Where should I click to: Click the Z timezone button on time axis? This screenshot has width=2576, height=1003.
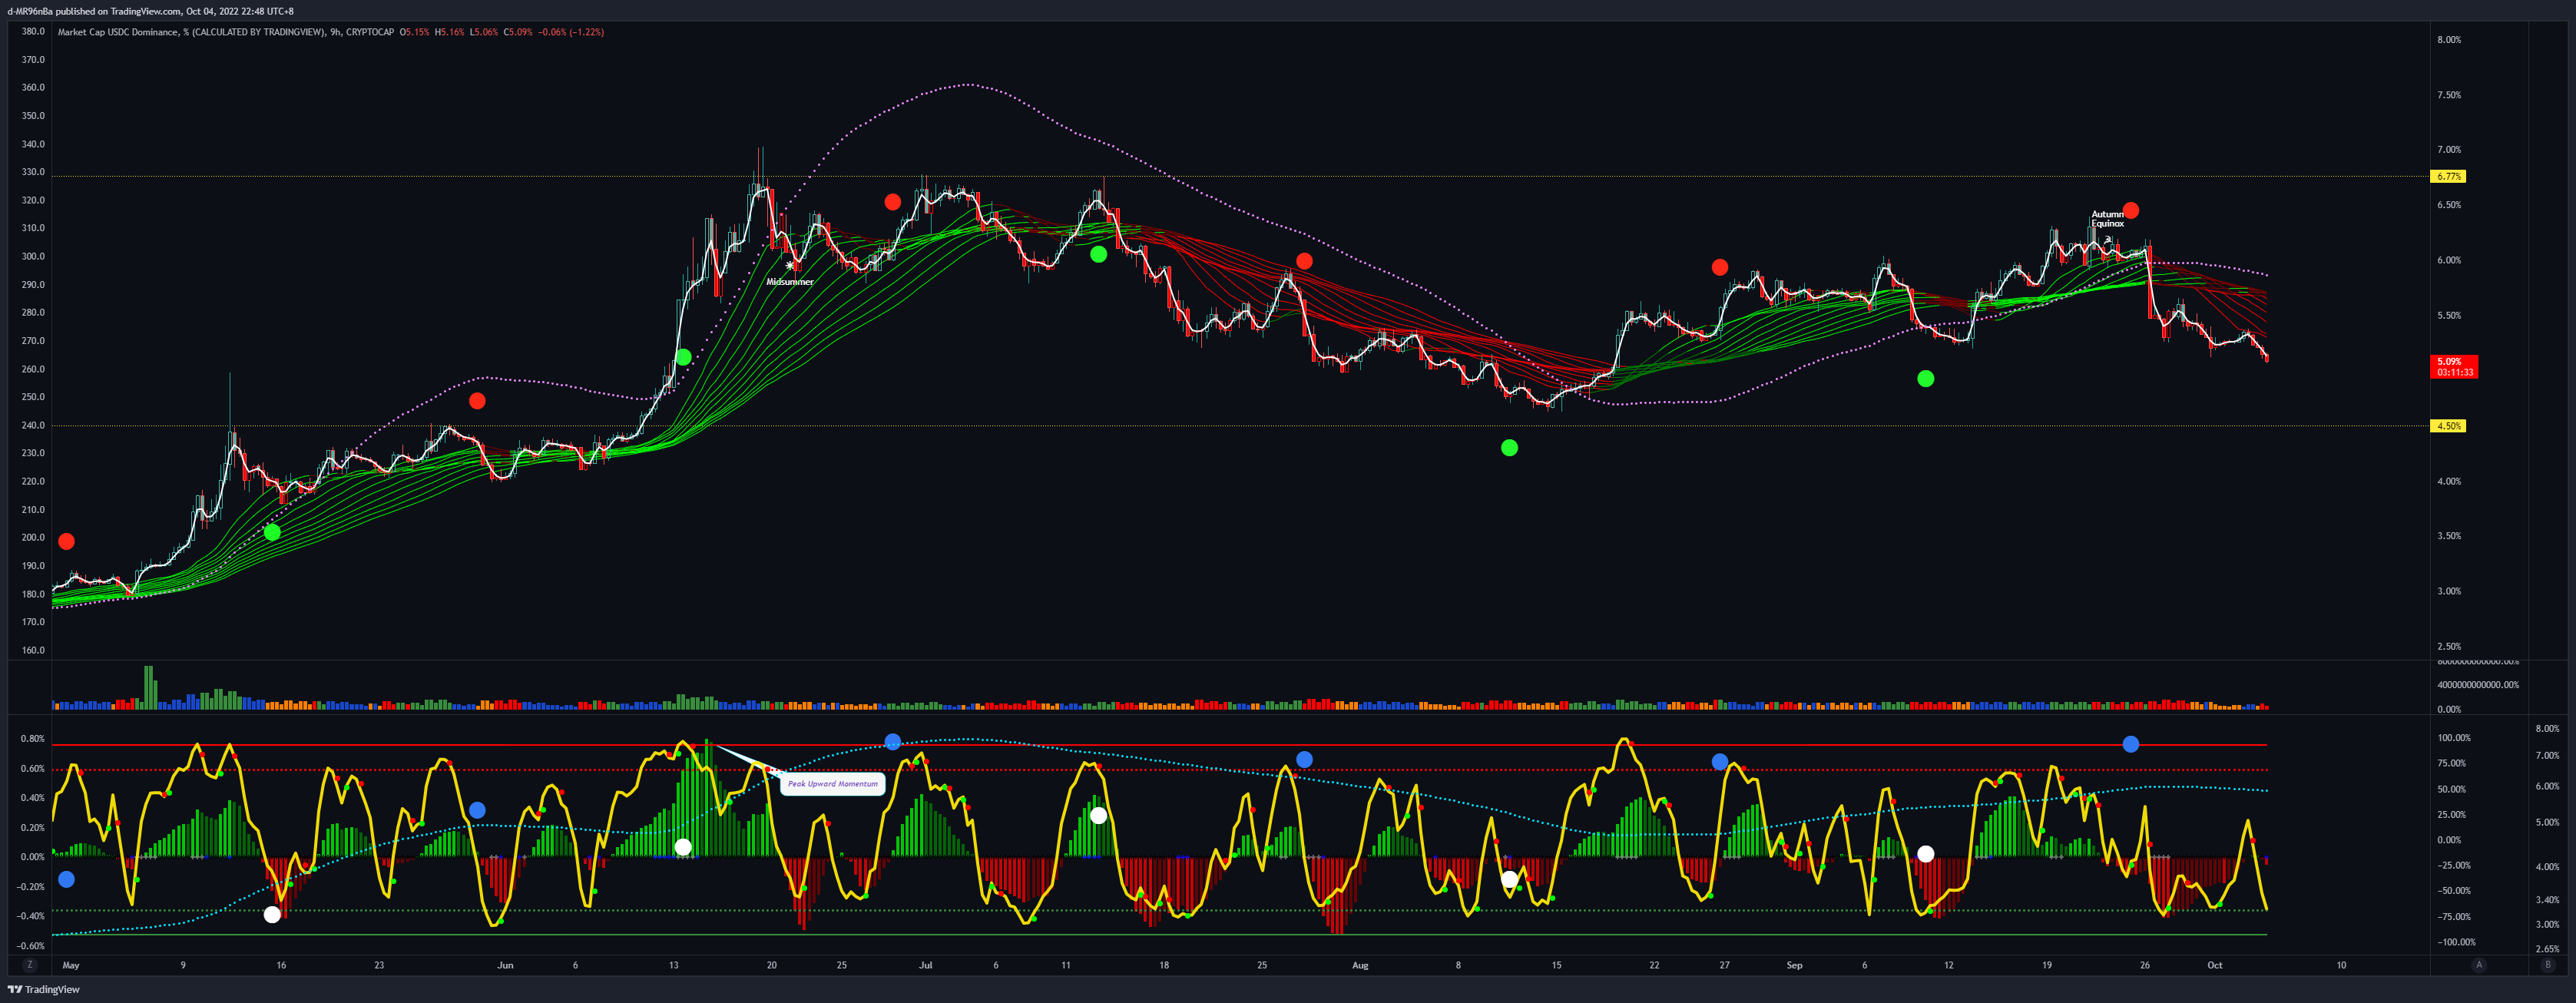tap(29, 965)
